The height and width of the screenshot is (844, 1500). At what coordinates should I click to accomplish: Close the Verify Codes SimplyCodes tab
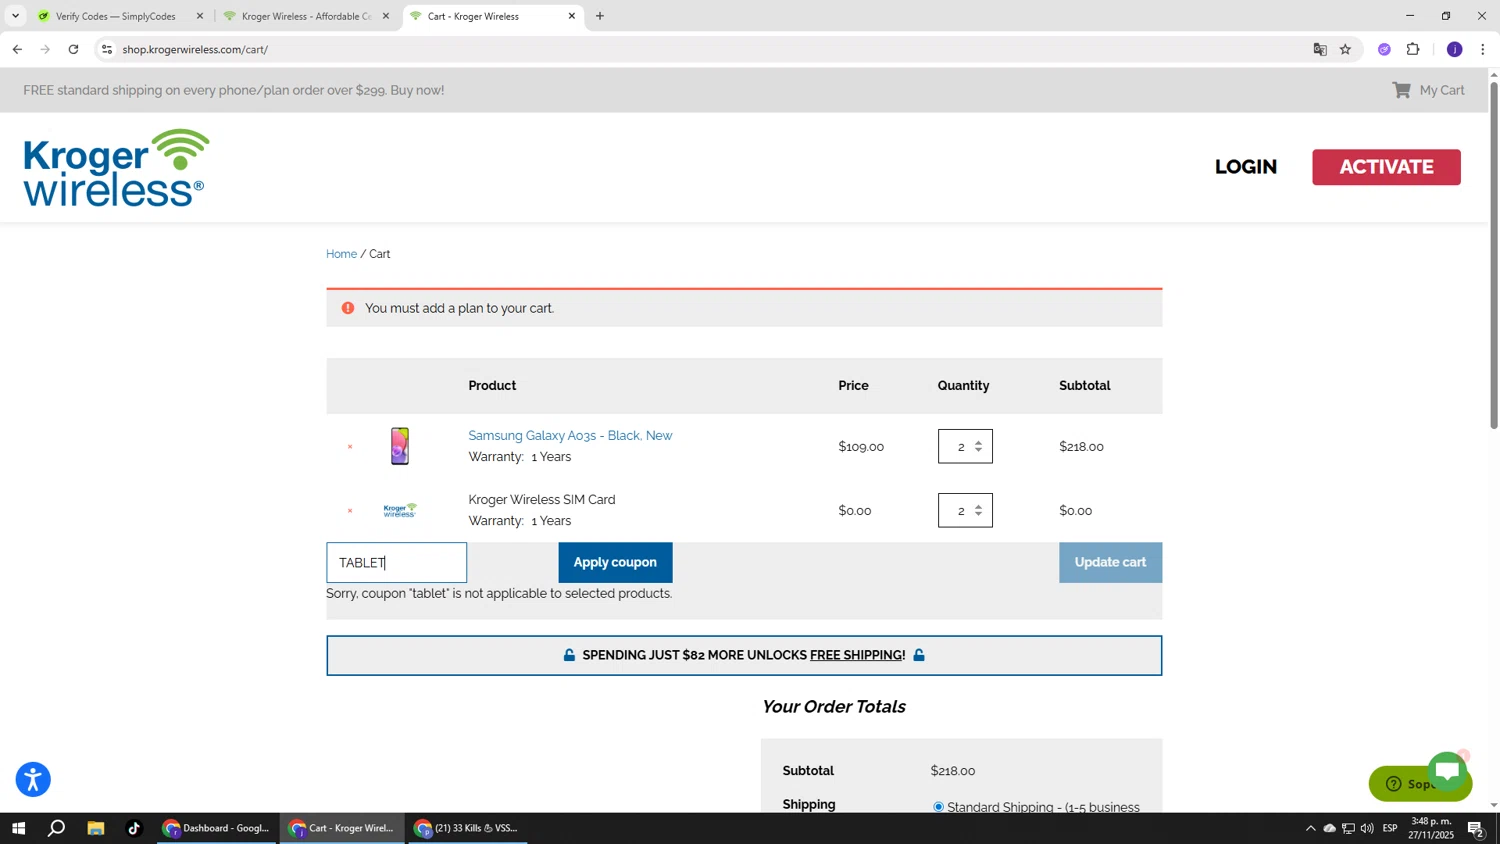coord(200,16)
